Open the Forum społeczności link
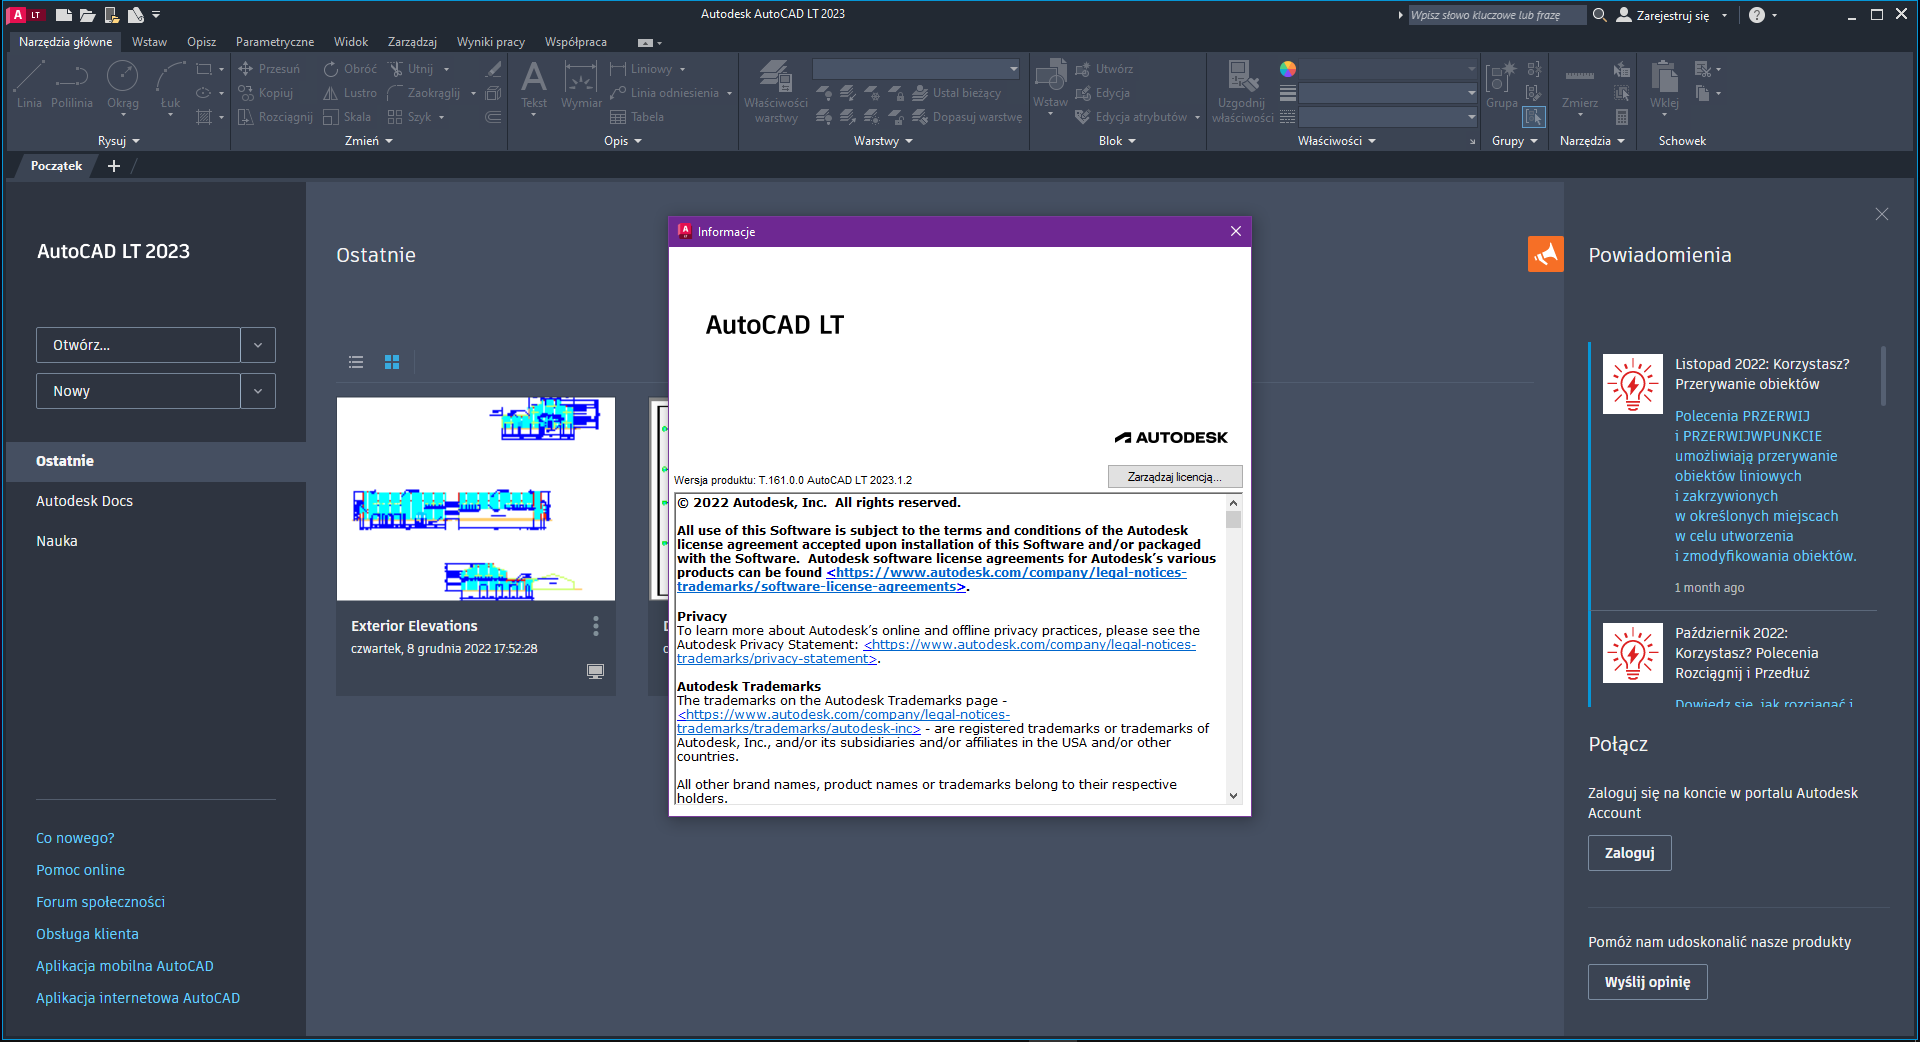Screen dimensions: 1920x1042 (100, 902)
